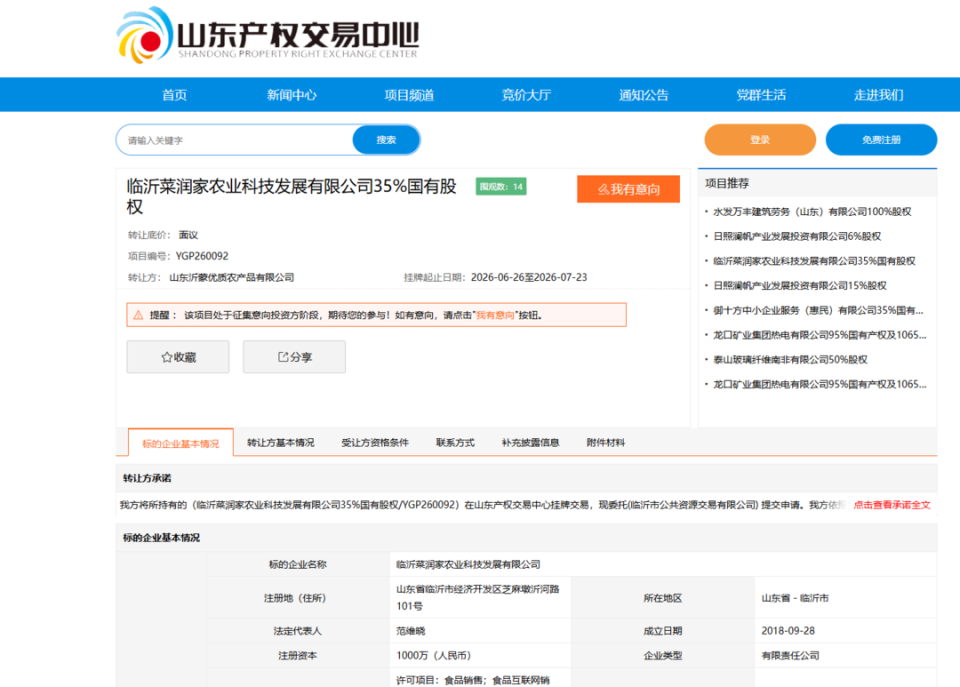Screen dimensions: 960x687
Task: Click the 转让方承诺 section heading
Action: coord(147,478)
